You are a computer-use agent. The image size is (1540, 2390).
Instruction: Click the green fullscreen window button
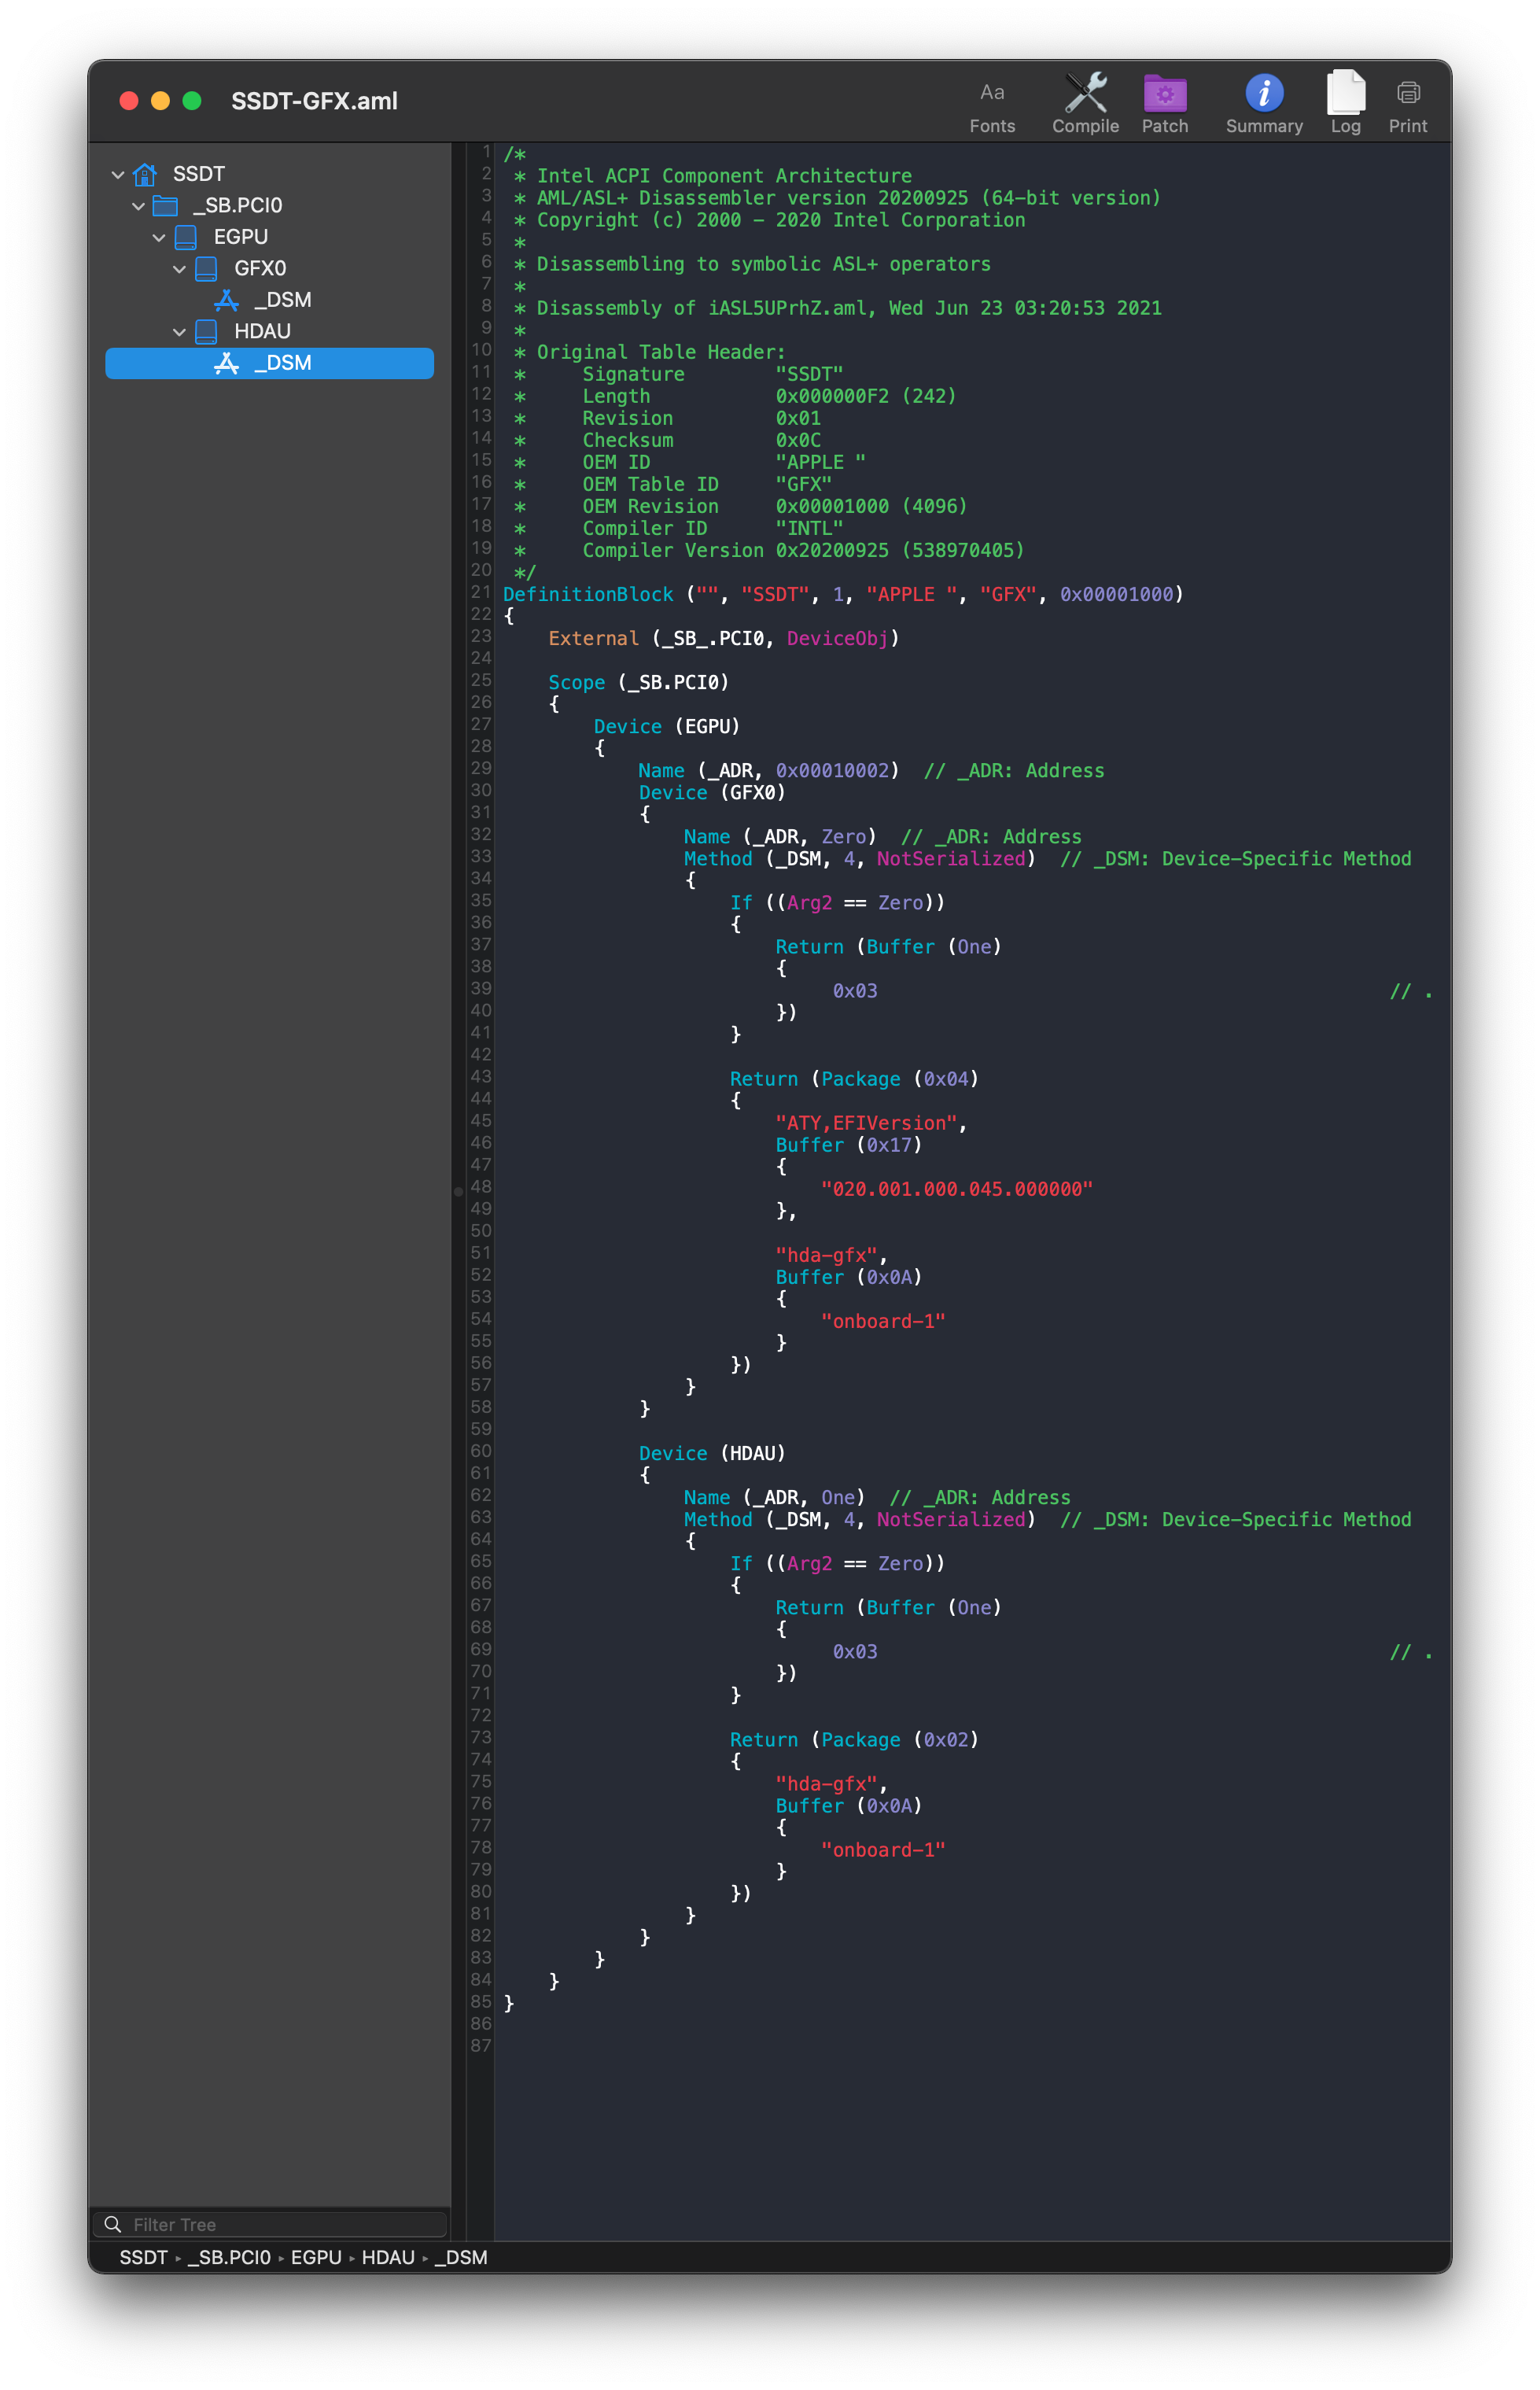(x=192, y=101)
